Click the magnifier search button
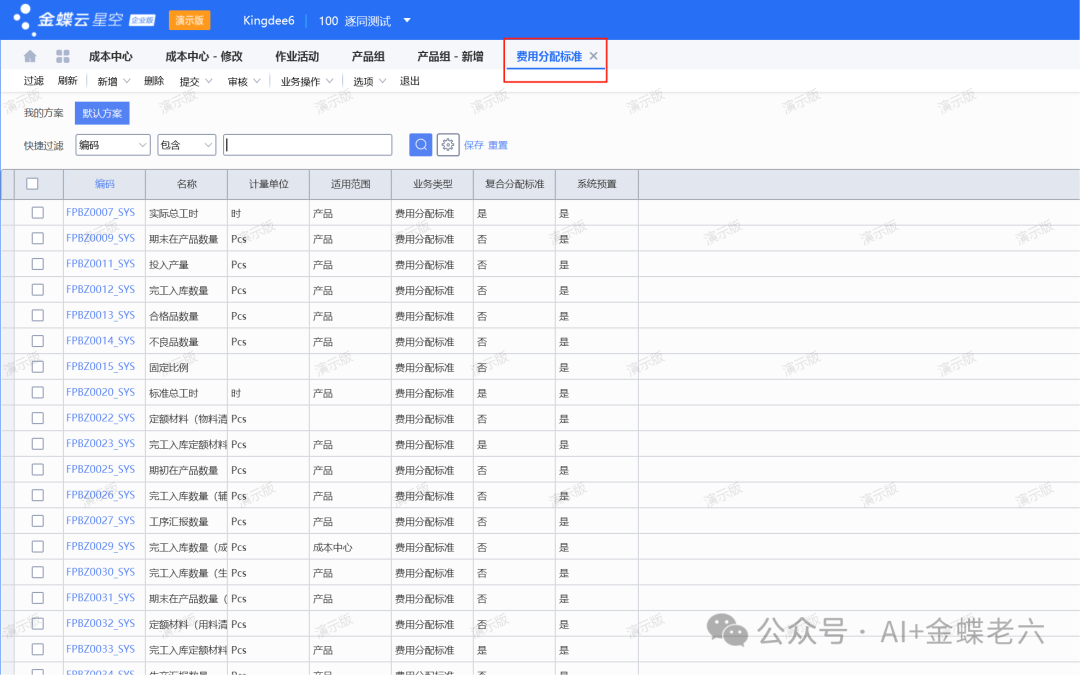 (x=421, y=145)
